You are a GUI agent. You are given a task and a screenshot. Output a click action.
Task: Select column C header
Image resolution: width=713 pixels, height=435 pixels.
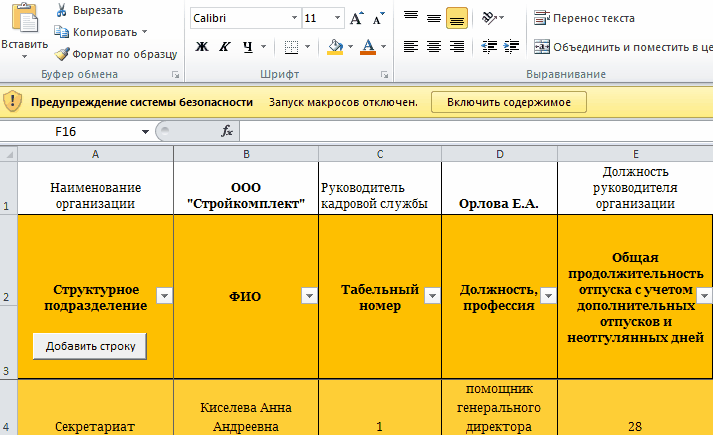[x=380, y=154]
